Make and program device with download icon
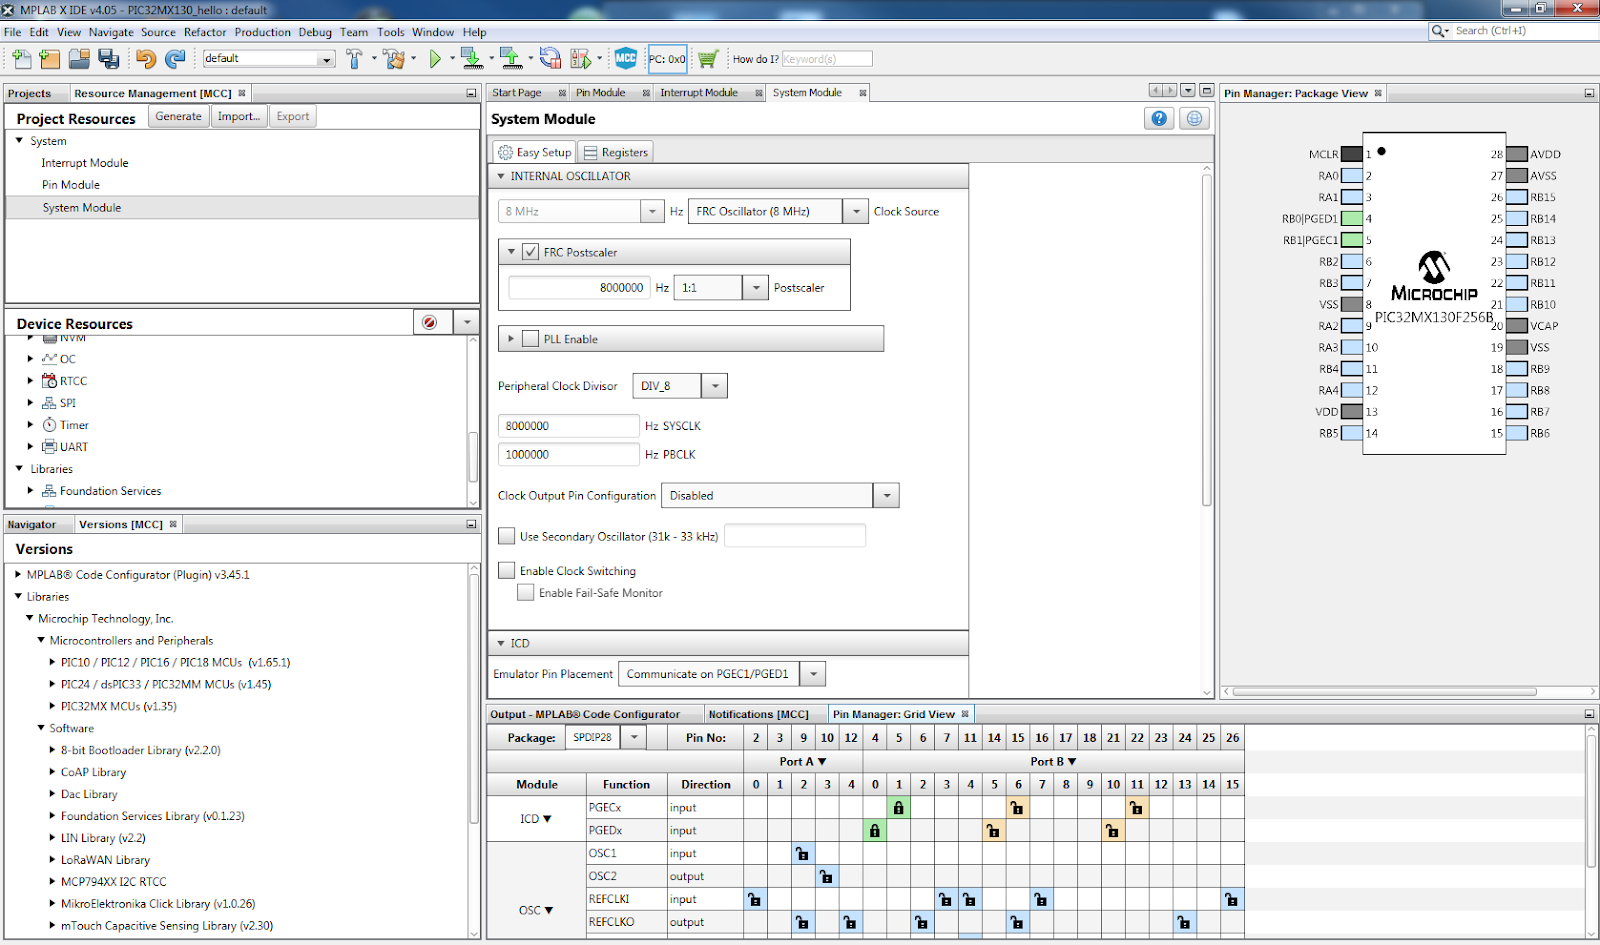Viewport: 1600px width, 945px height. 471,59
